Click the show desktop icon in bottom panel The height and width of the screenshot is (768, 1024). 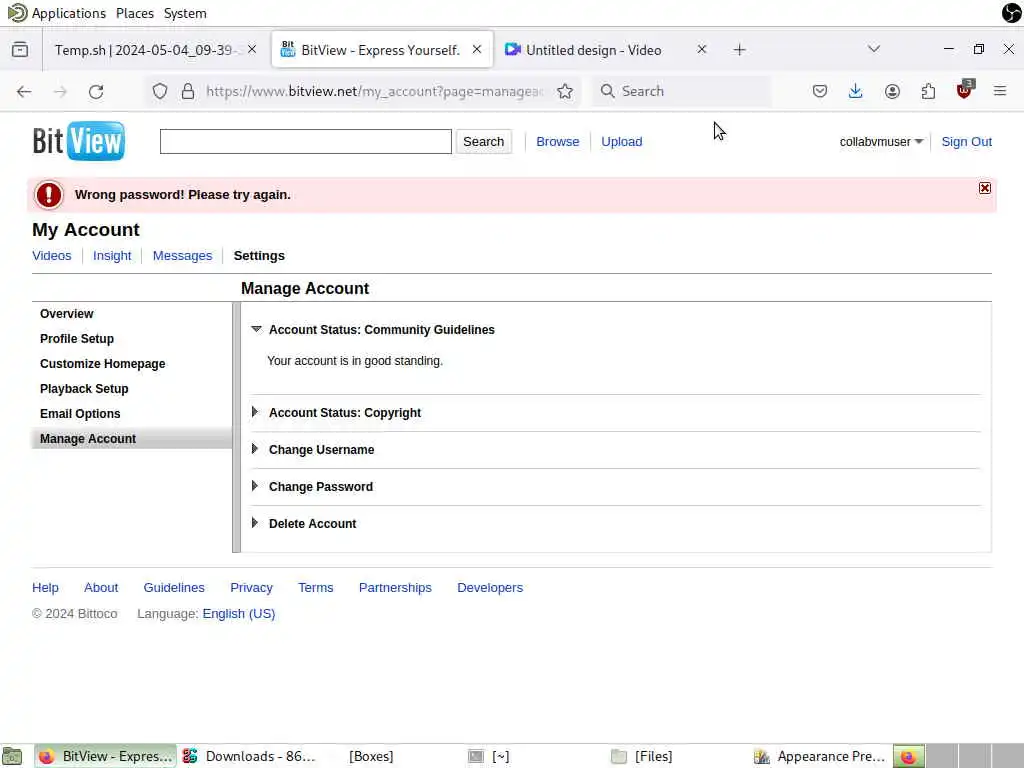(12, 756)
